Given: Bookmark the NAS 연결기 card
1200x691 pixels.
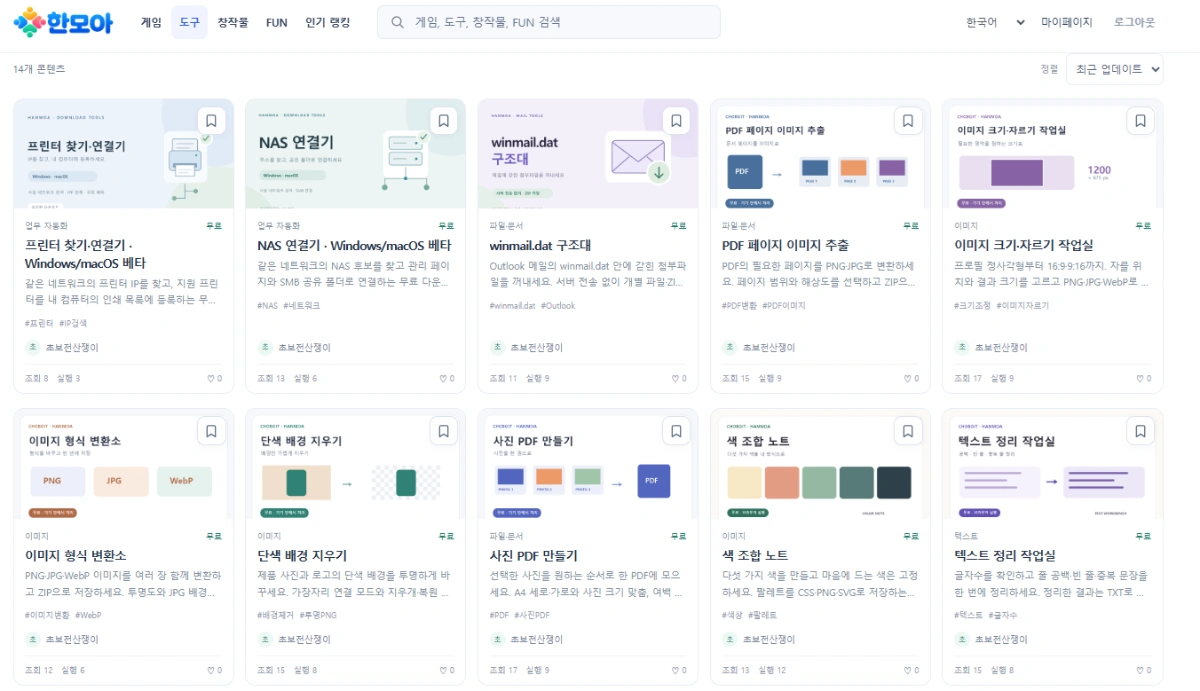Looking at the screenshot, I should click(x=443, y=121).
